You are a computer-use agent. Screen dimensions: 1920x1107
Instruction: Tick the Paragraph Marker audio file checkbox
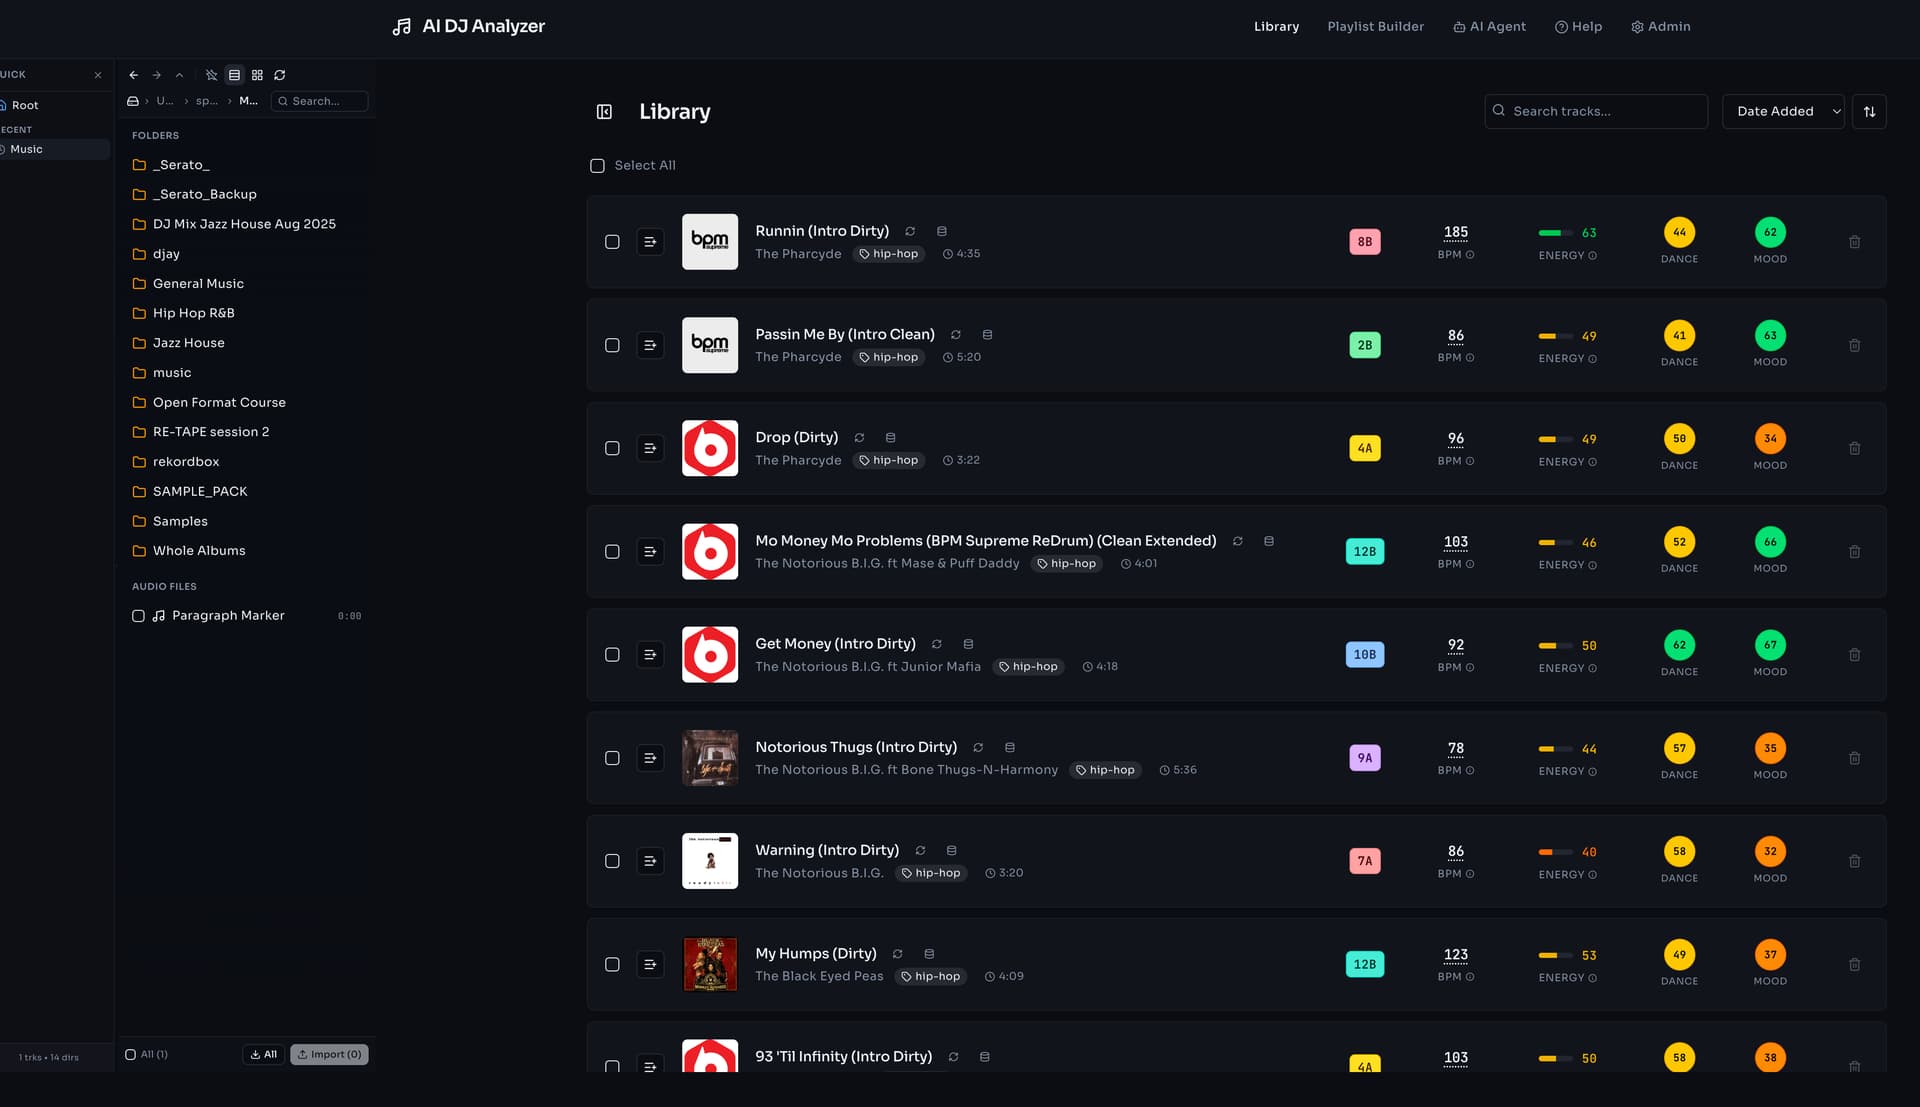pos(138,616)
